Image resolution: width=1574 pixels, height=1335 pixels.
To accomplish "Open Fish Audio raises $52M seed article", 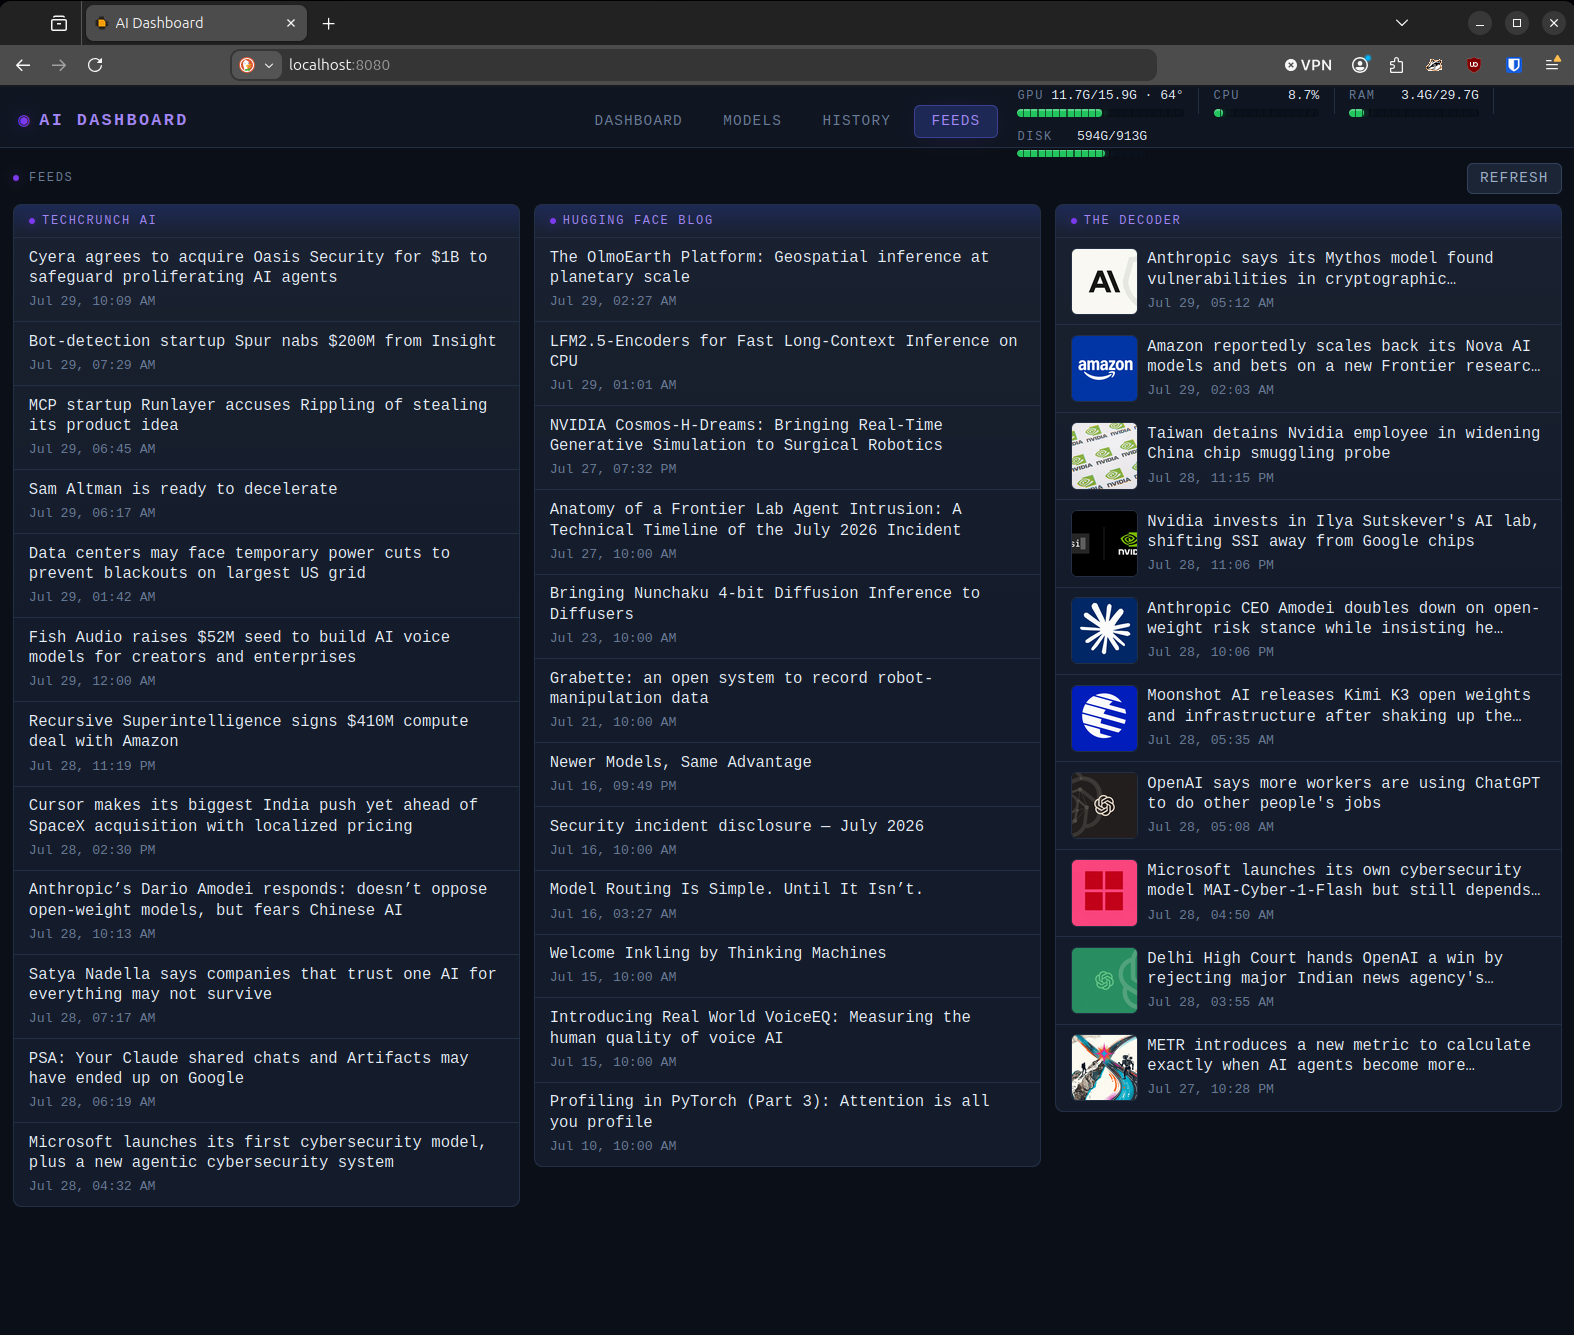I will pyautogui.click(x=266, y=659).
